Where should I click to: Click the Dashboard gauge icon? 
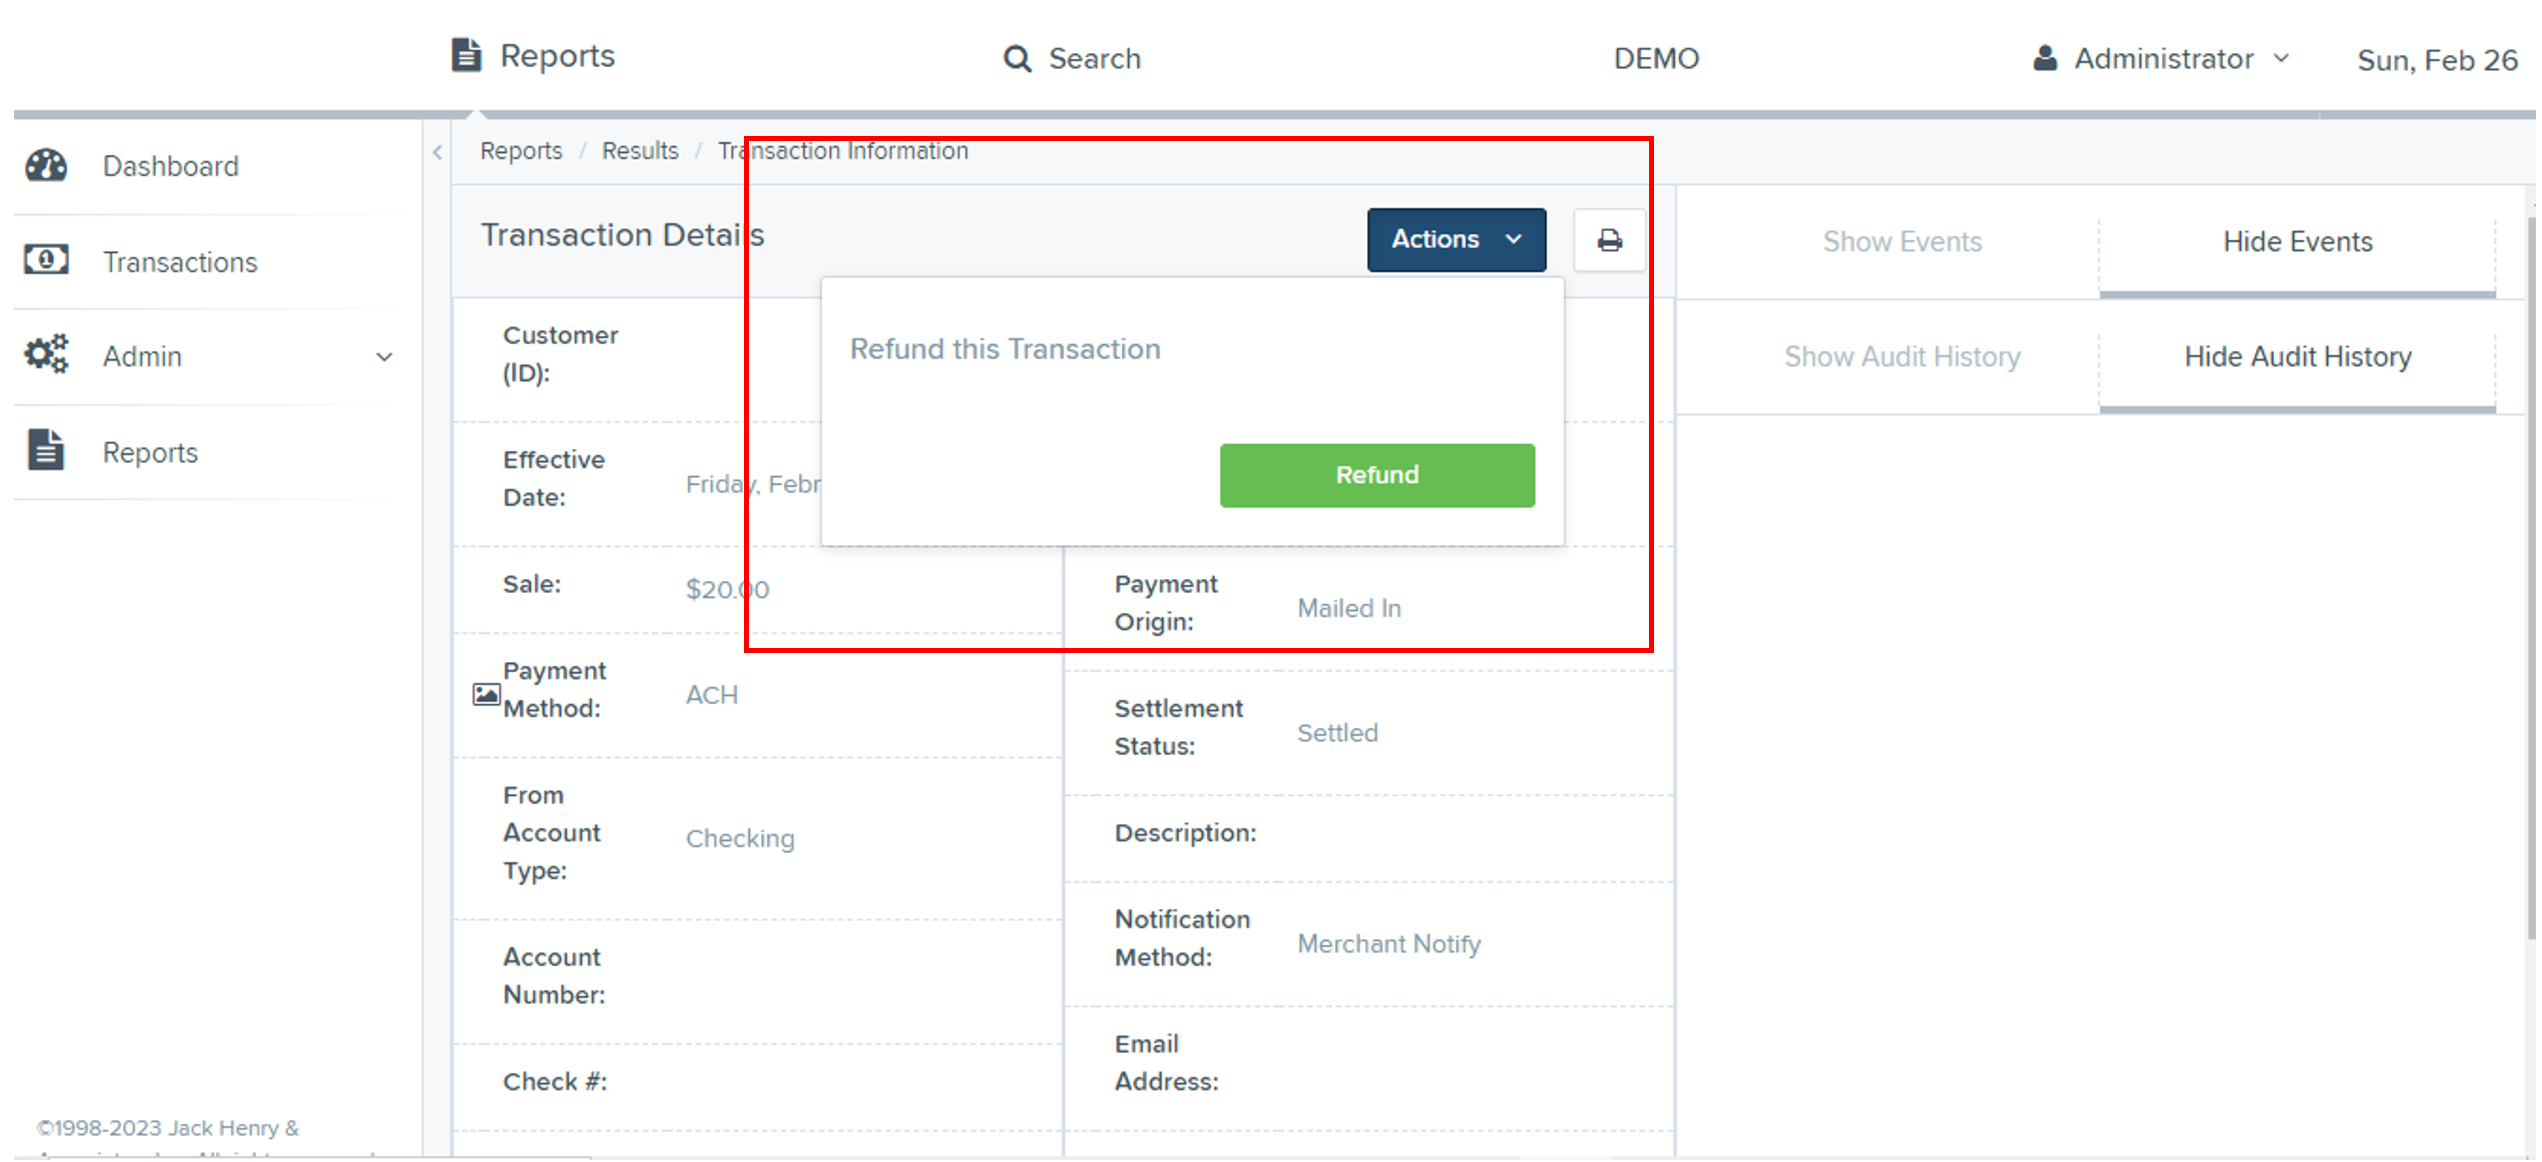click(46, 166)
